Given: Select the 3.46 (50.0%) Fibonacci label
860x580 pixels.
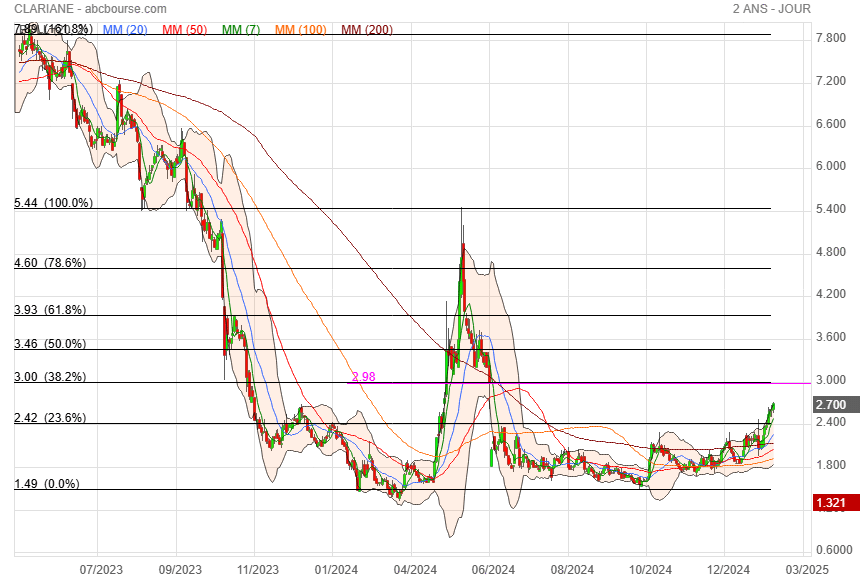Looking at the screenshot, I should click(x=50, y=344).
